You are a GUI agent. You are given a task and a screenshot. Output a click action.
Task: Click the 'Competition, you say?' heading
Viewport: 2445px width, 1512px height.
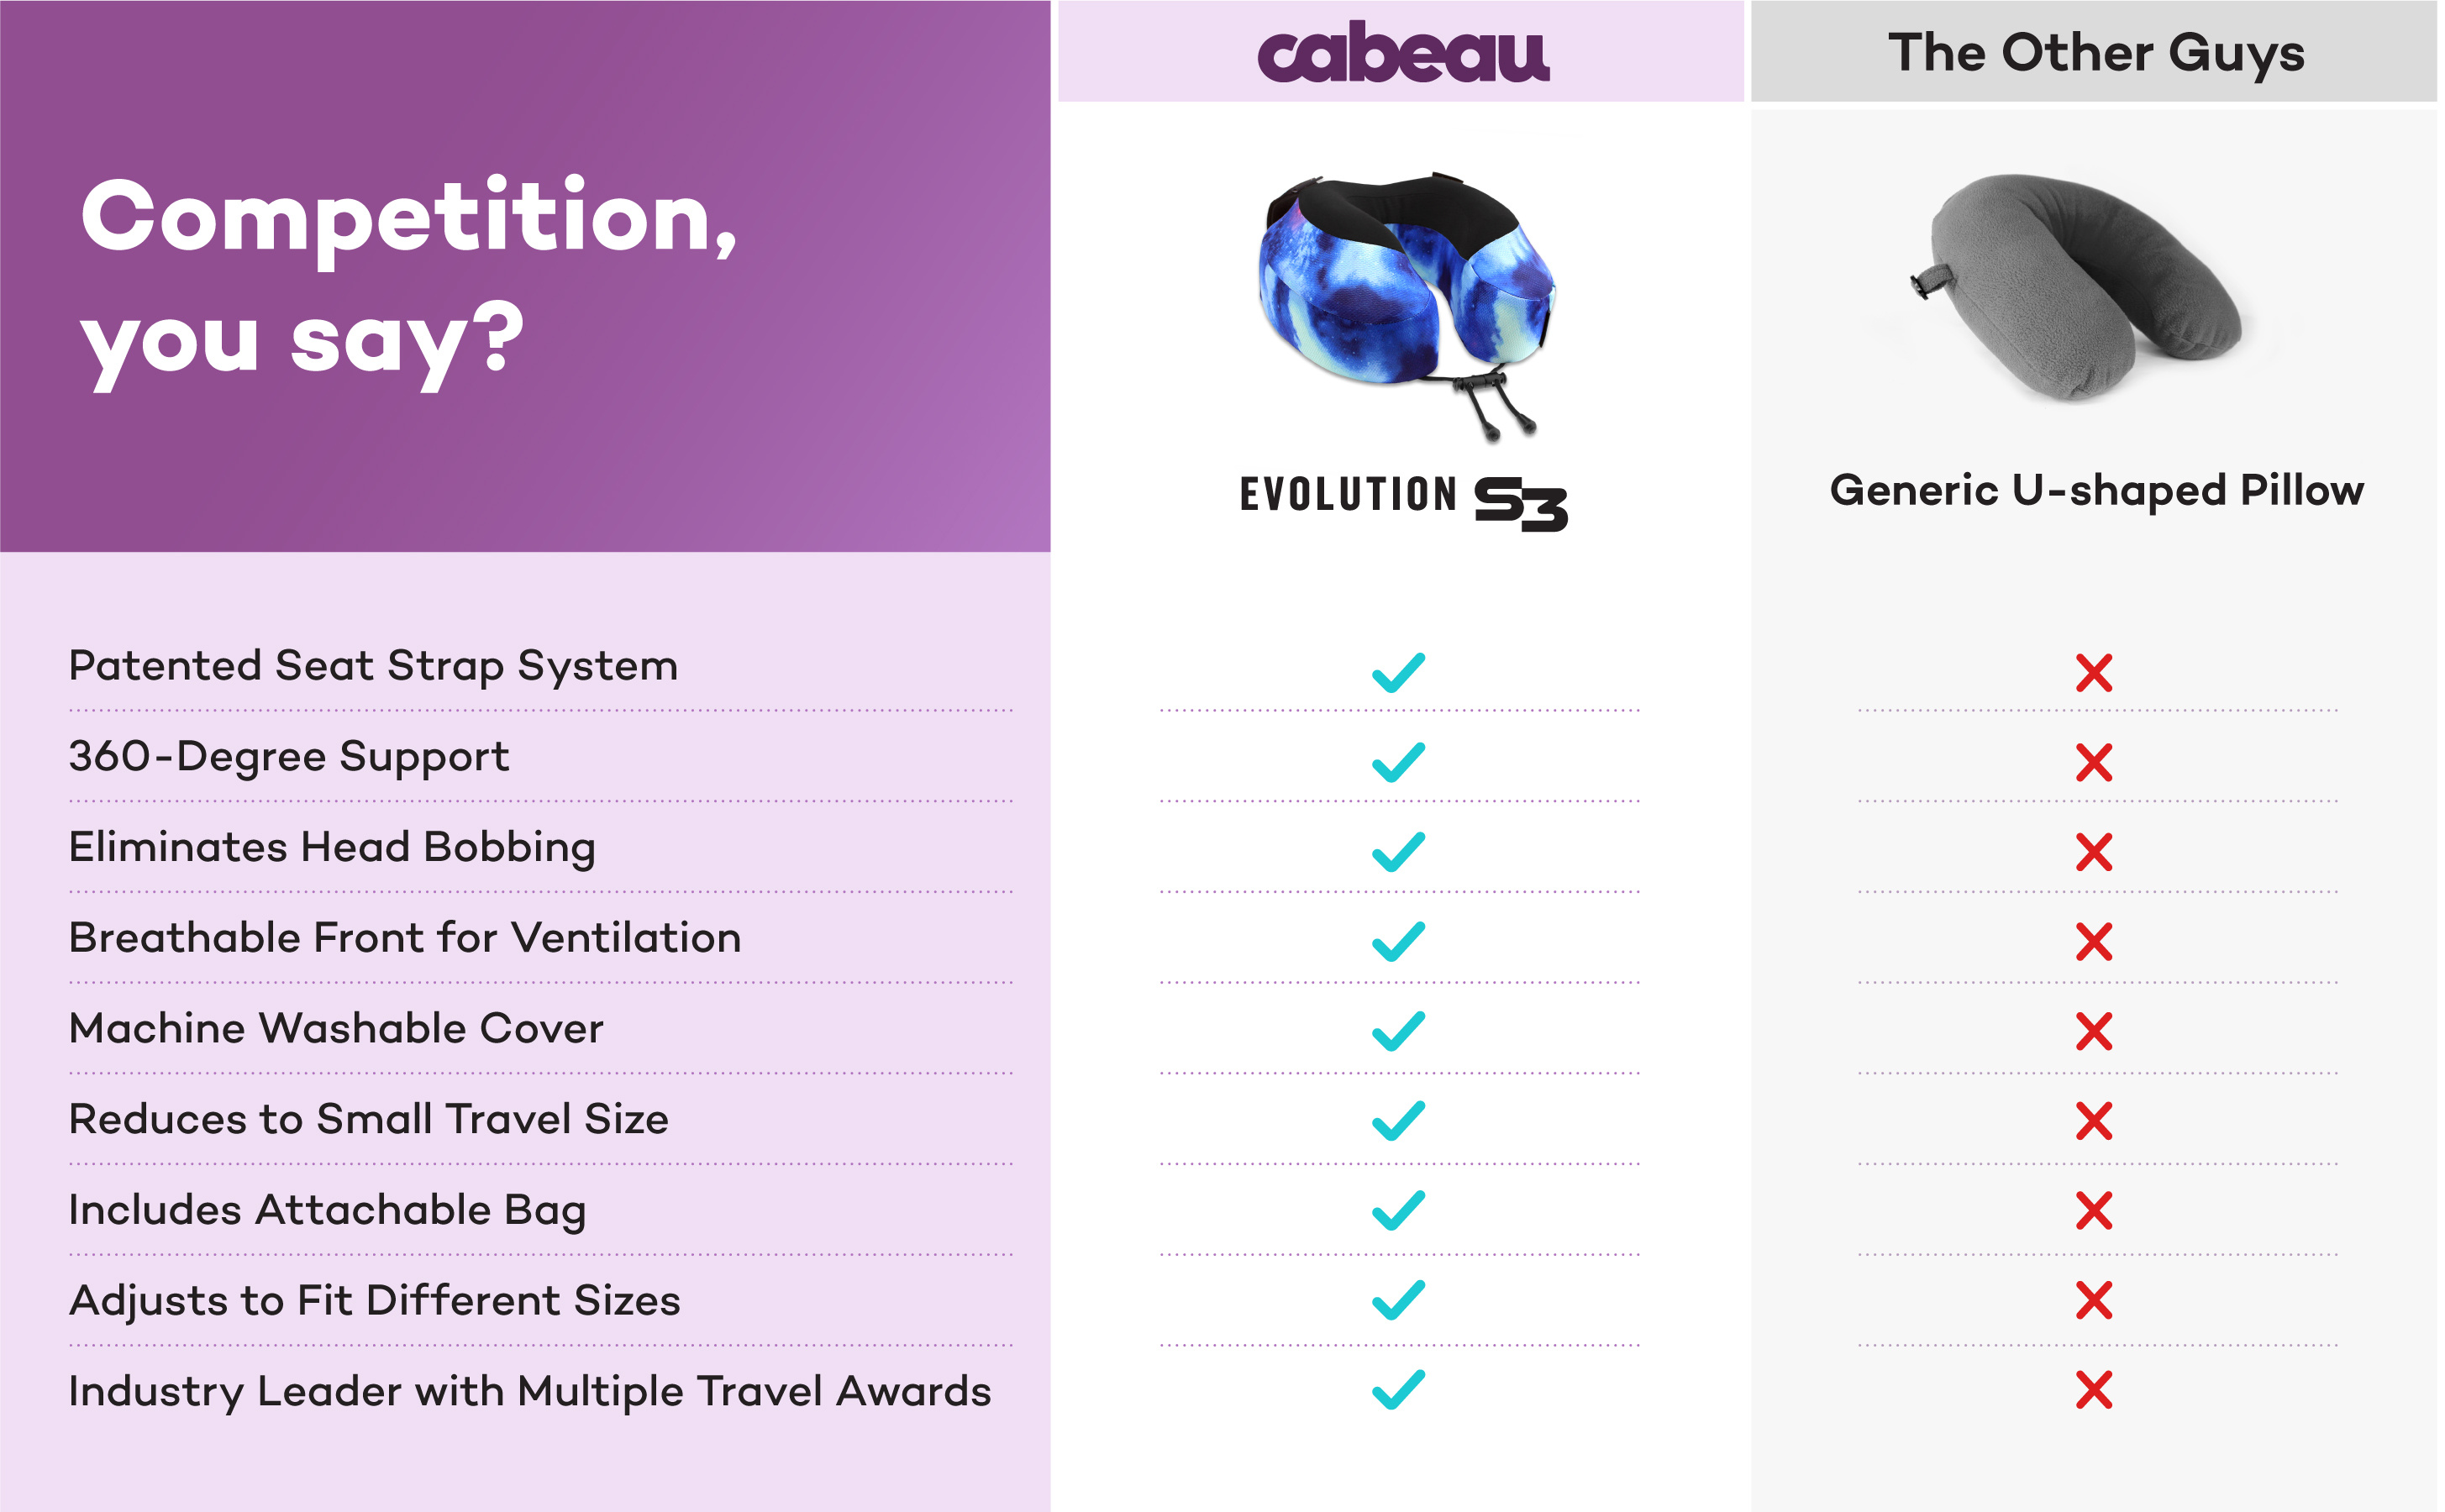pyautogui.click(x=409, y=281)
